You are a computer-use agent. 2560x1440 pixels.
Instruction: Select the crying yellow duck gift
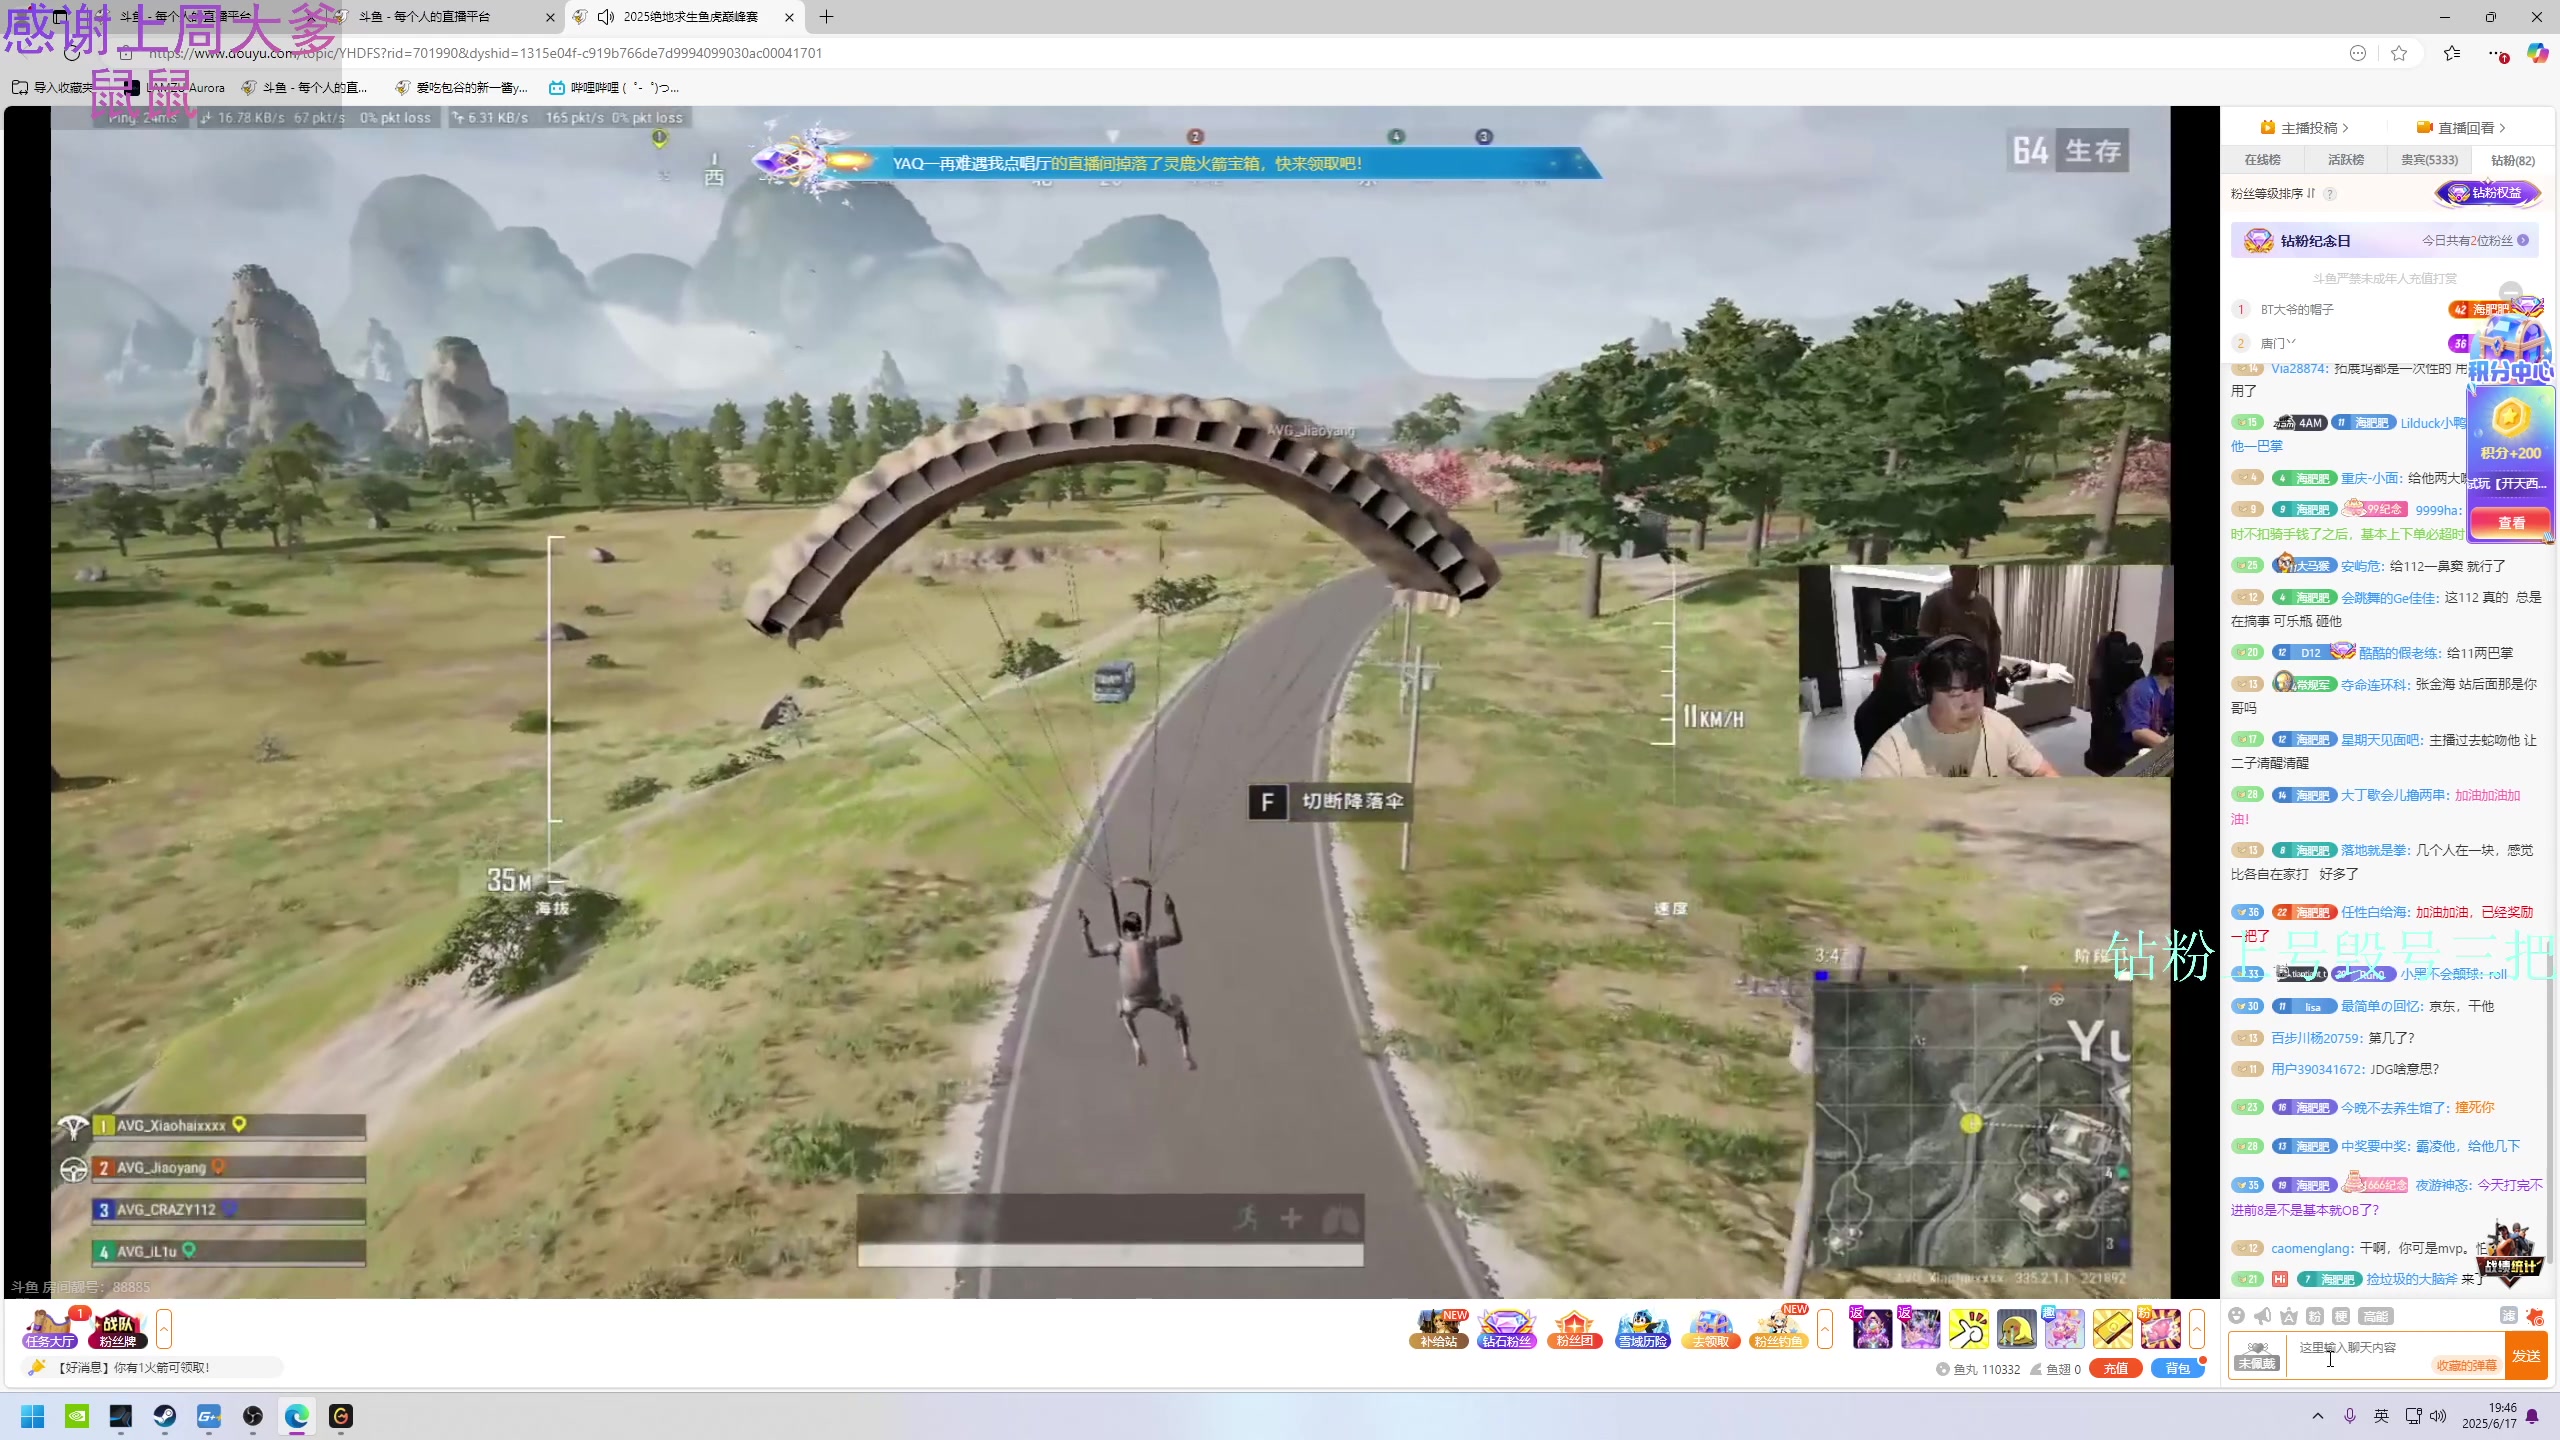tap(2016, 1329)
